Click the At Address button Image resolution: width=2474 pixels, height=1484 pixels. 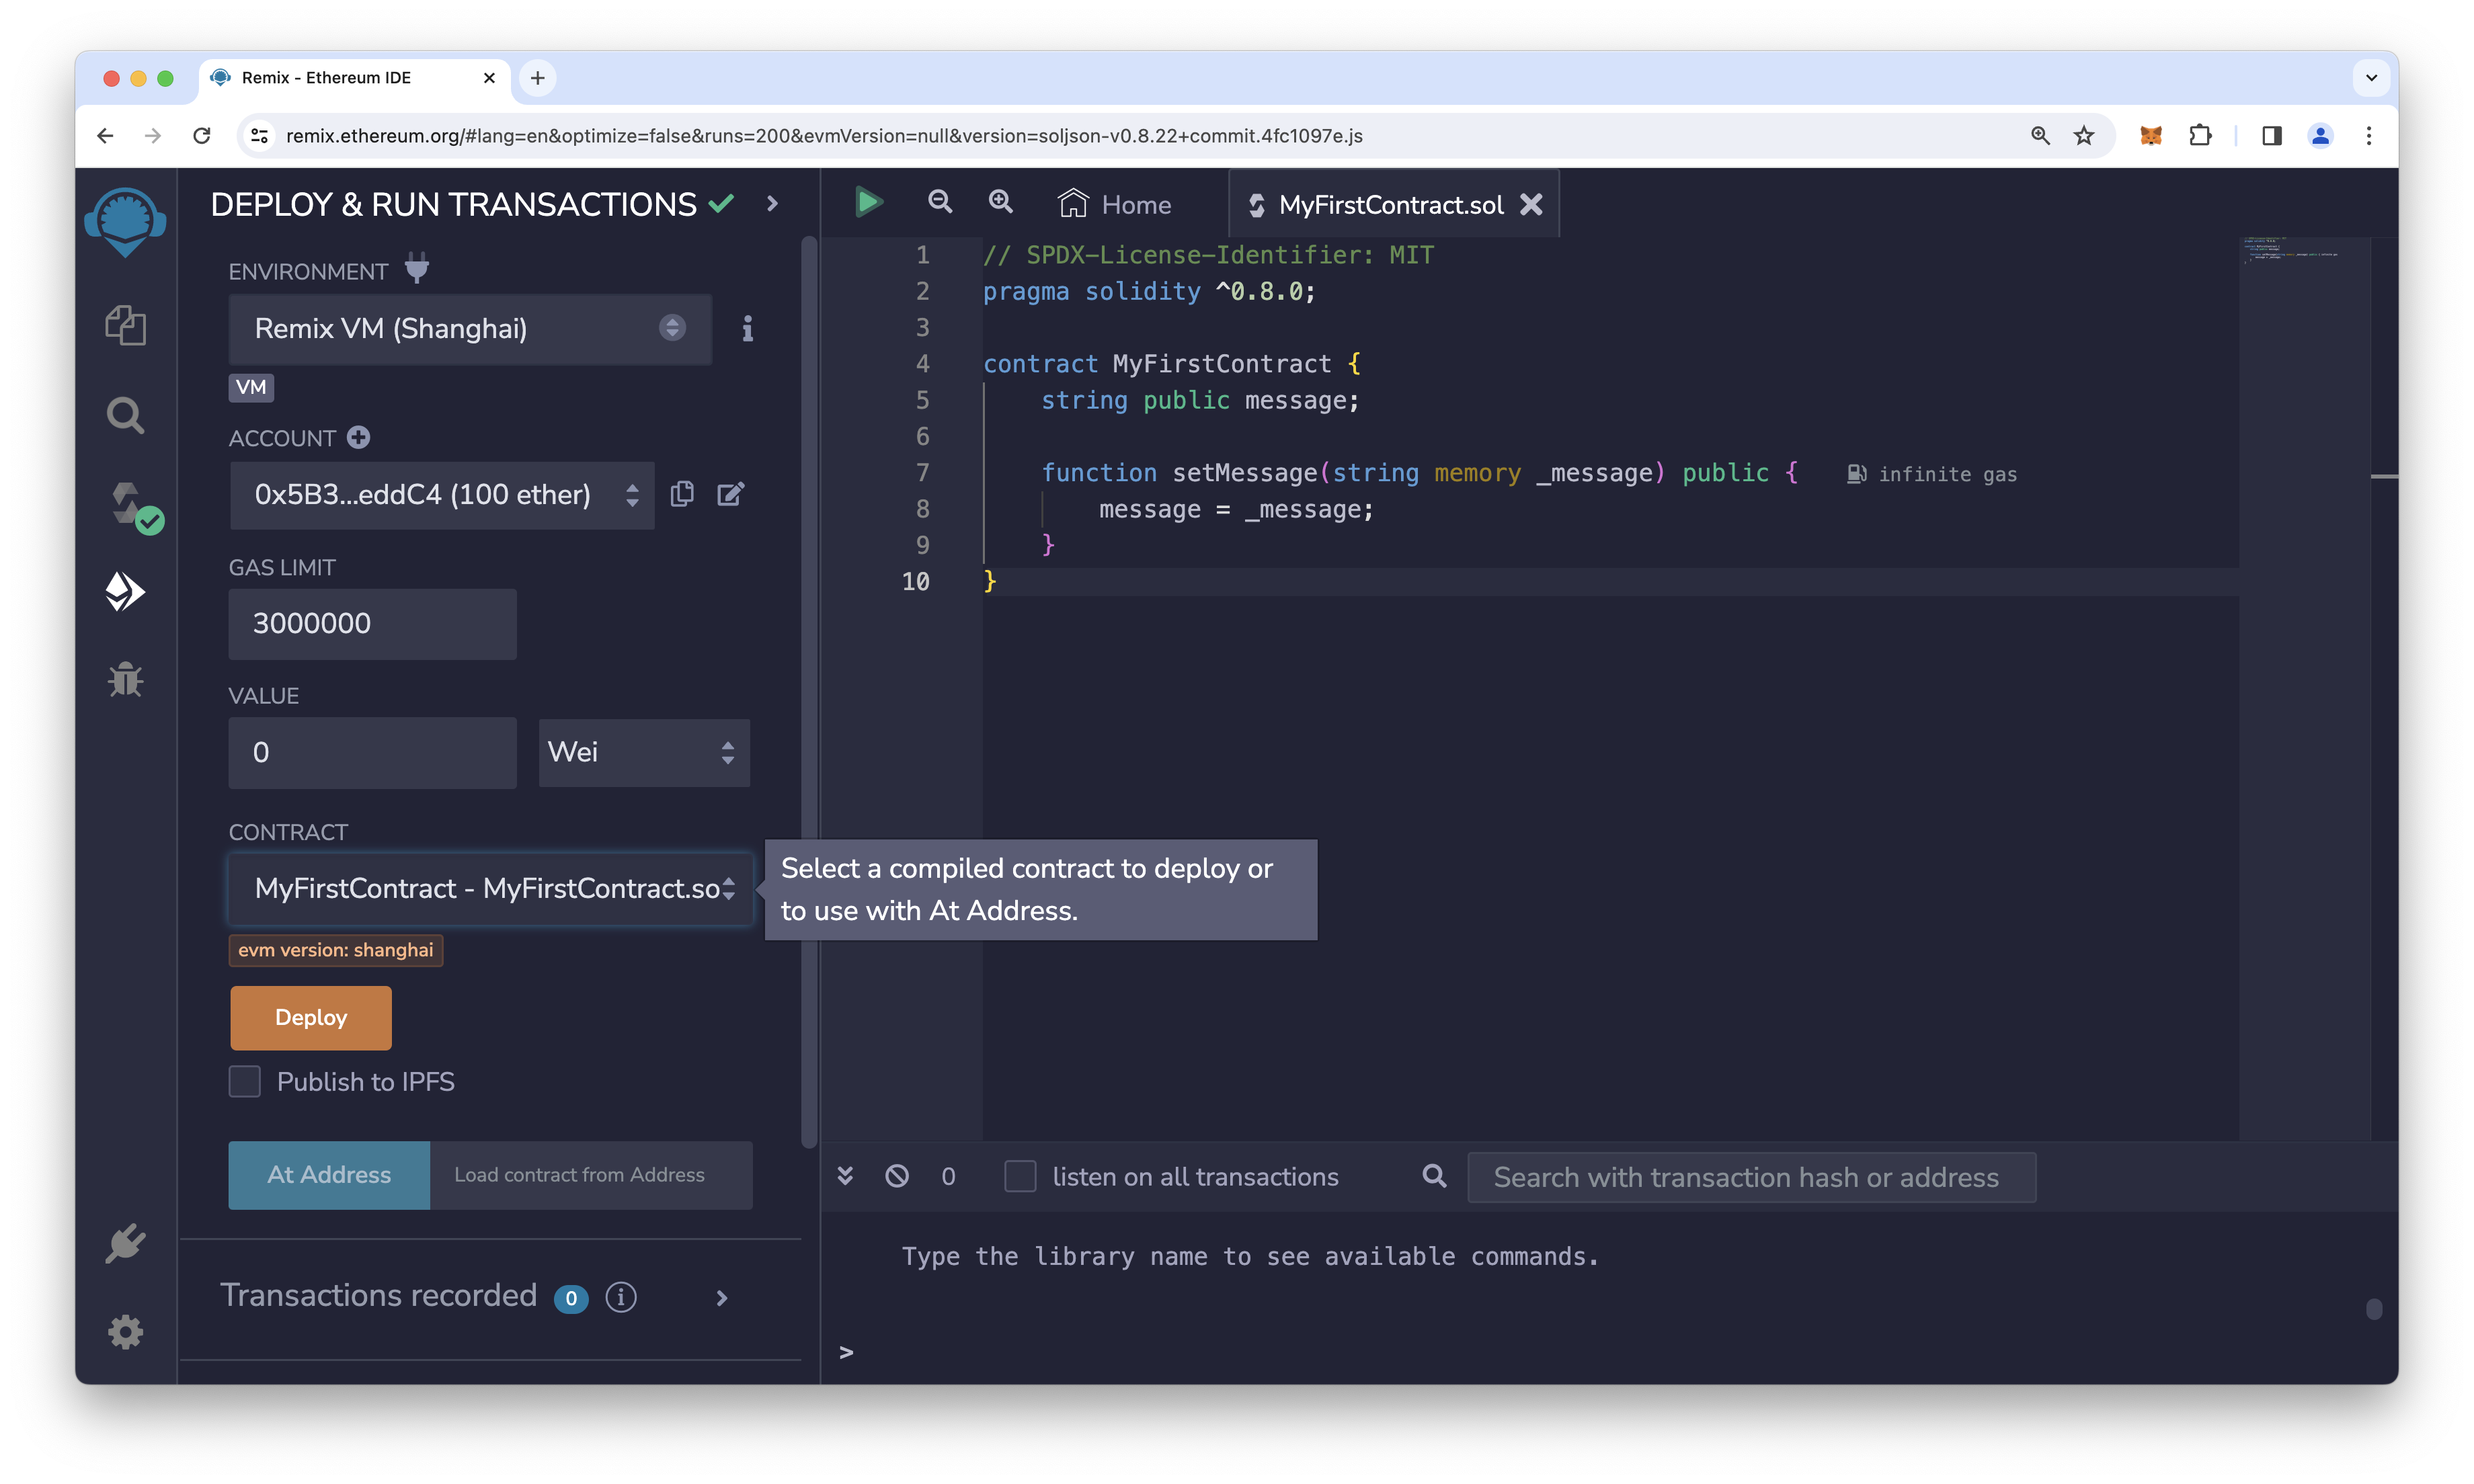(328, 1175)
